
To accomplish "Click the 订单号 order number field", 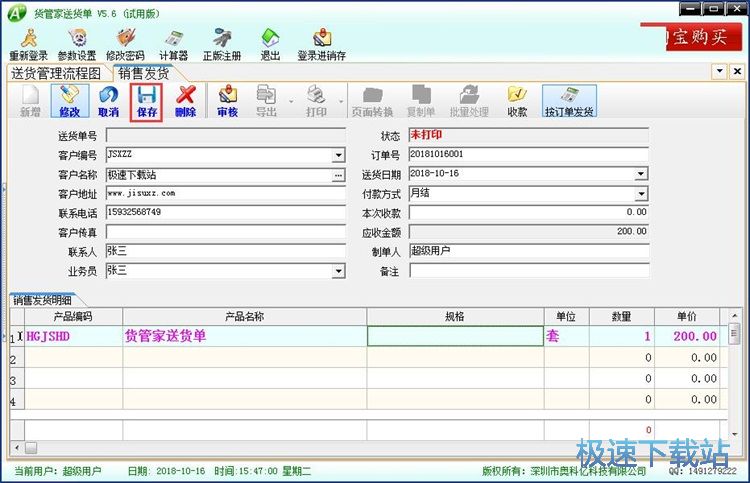I will [x=529, y=154].
